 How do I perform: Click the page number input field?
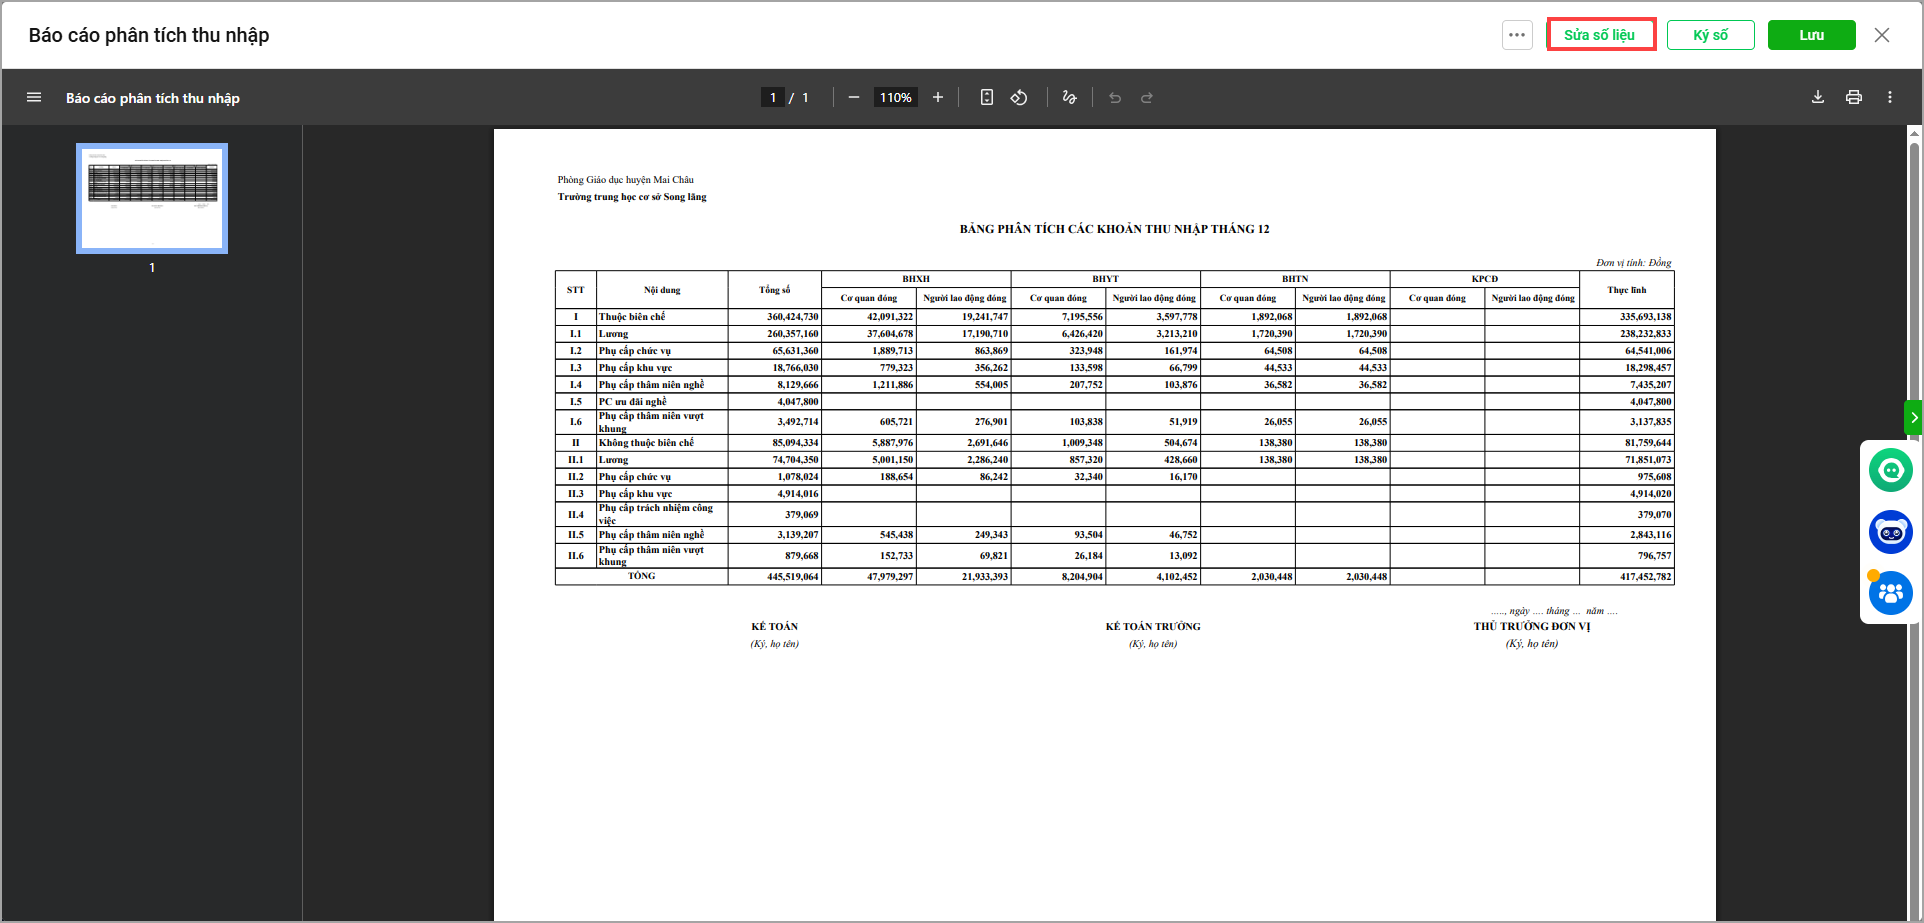coord(773,97)
